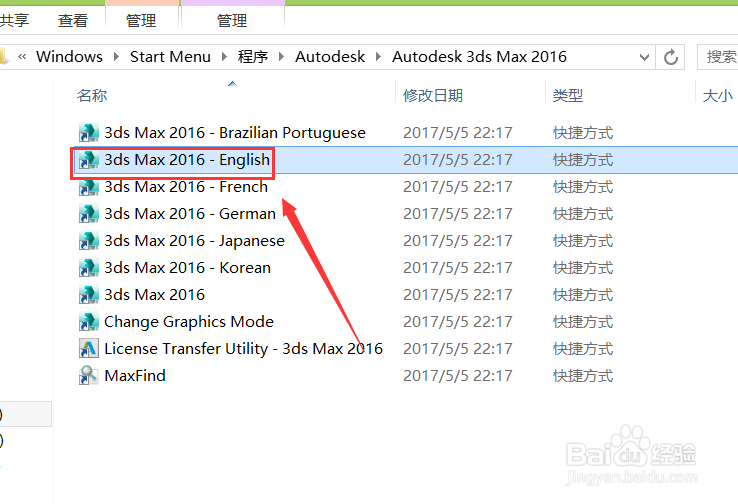Viewport: 738px width, 504px height.
Task: Click the 3ds Max 2016 - German shortcut icon
Action: tap(88, 214)
